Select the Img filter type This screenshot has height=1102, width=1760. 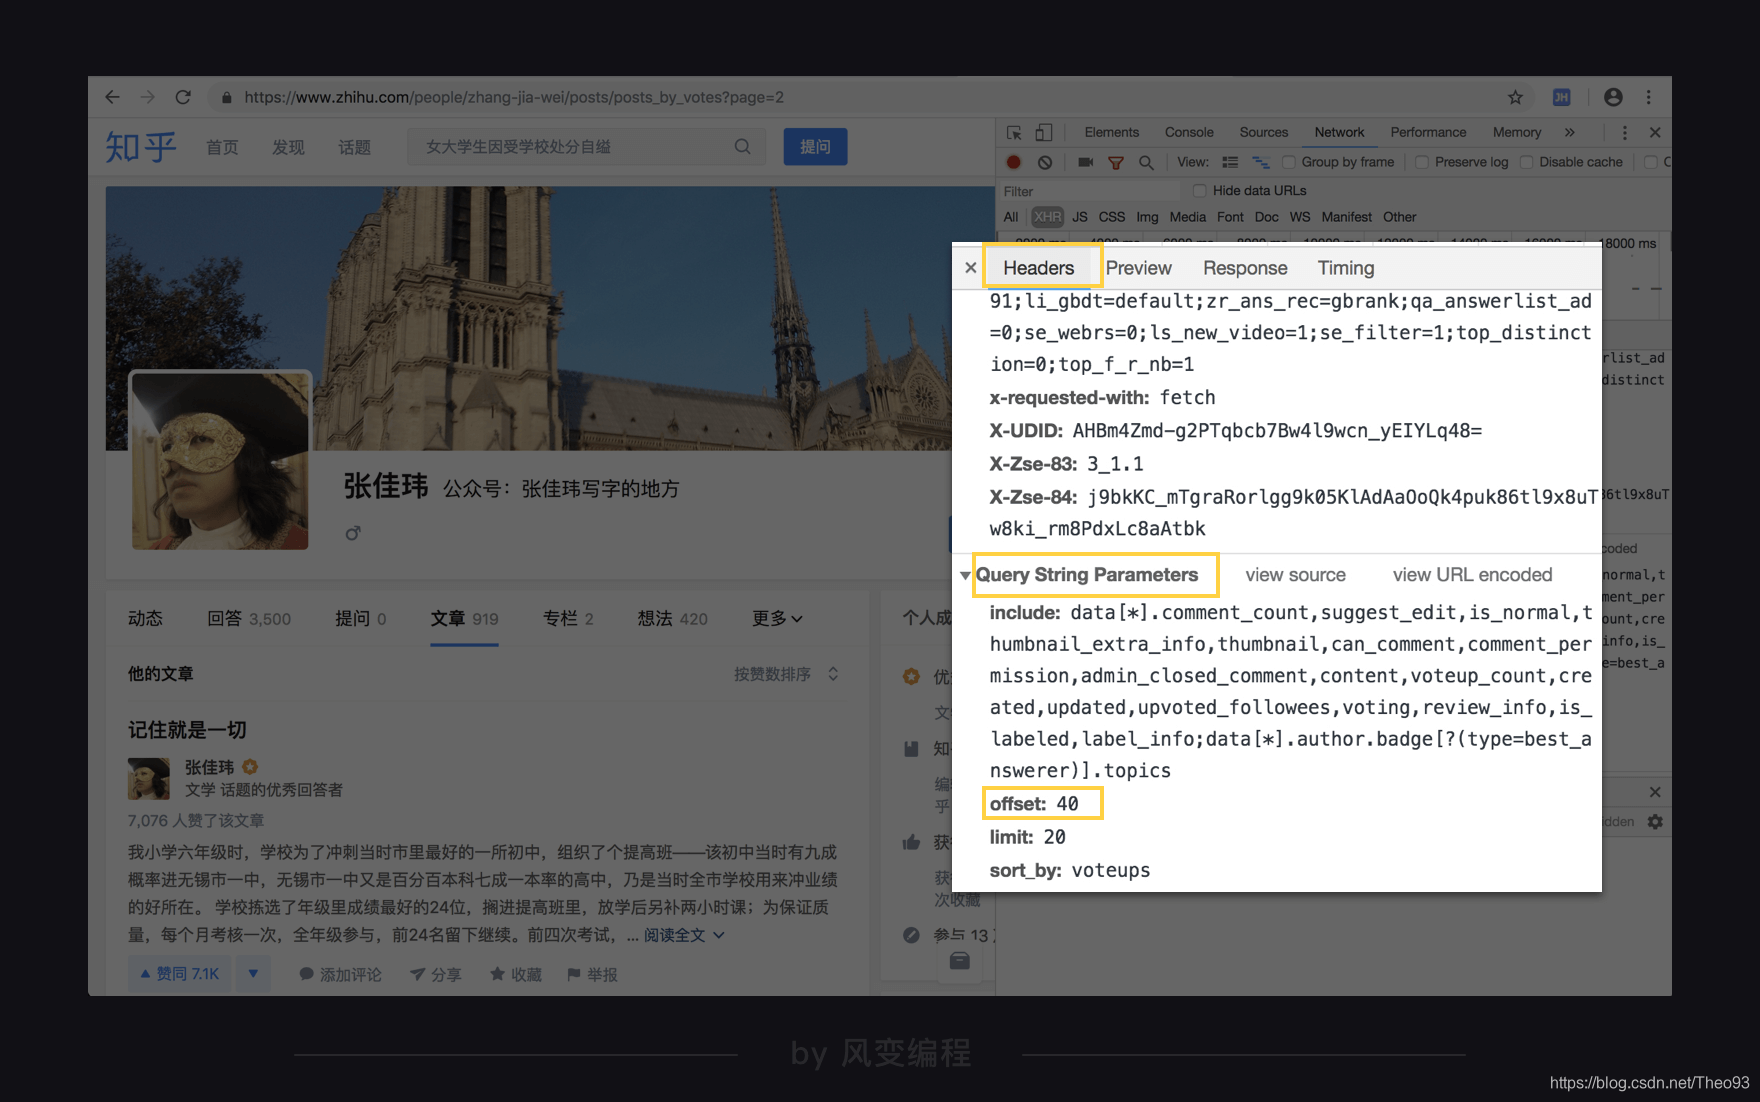point(1147,217)
